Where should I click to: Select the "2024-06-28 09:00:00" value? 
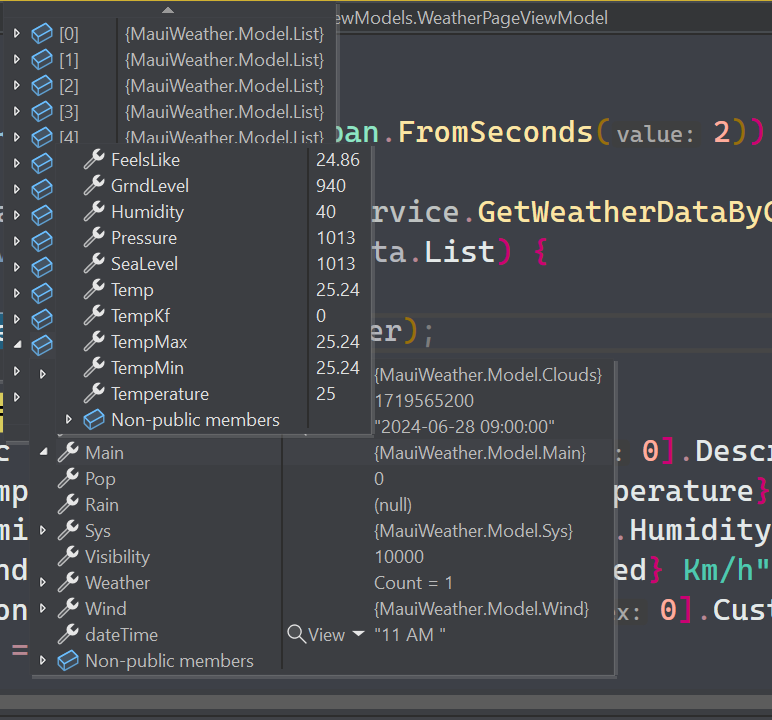pyautogui.click(x=464, y=426)
